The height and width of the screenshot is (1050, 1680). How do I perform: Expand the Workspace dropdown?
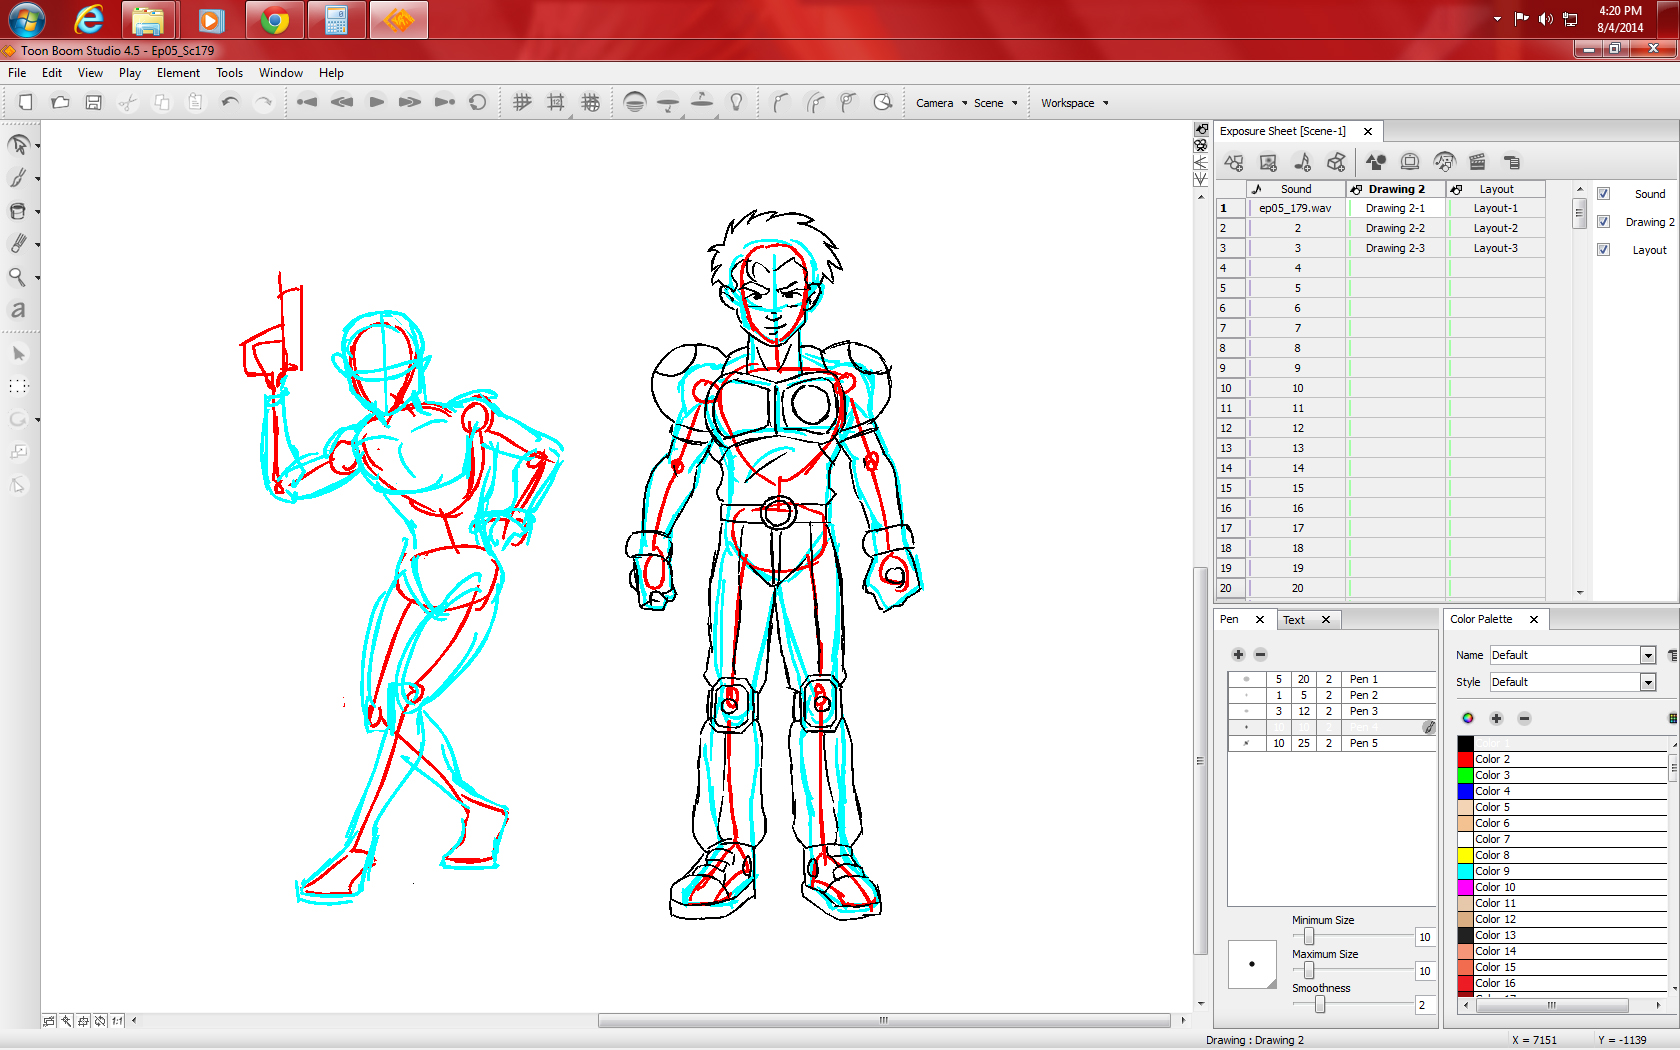1074,103
